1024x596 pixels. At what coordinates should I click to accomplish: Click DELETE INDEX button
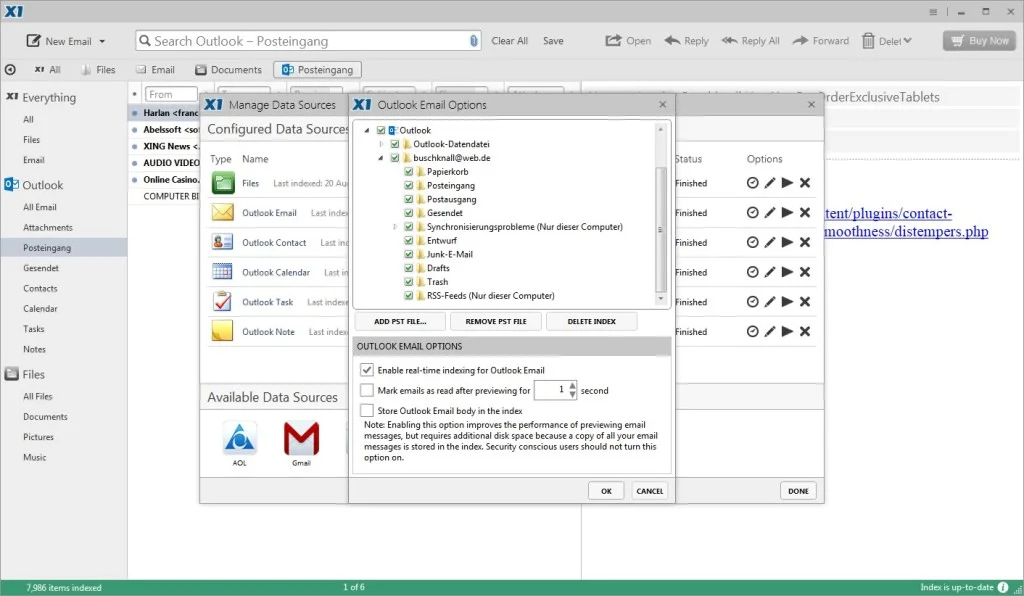(x=591, y=321)
